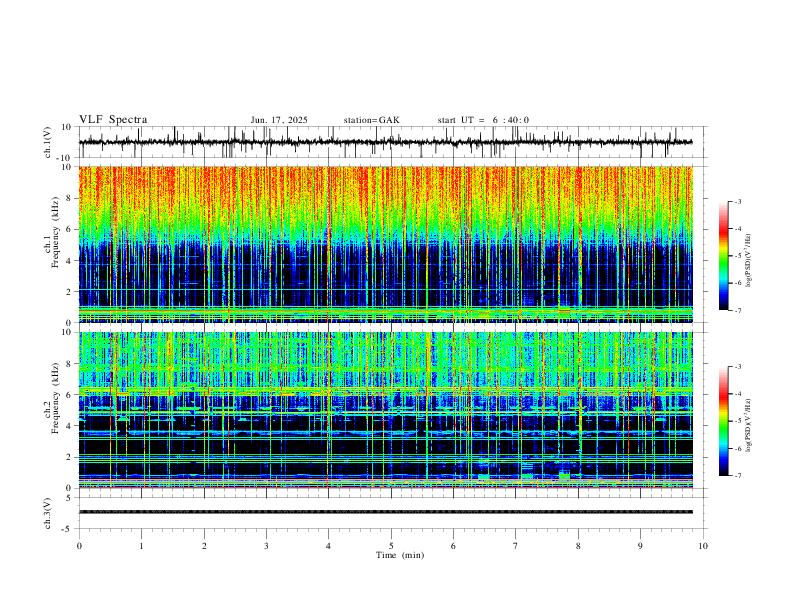Click the "ch.3(V)" axis label
The image size is (792, 612).
tap(48, 513)
